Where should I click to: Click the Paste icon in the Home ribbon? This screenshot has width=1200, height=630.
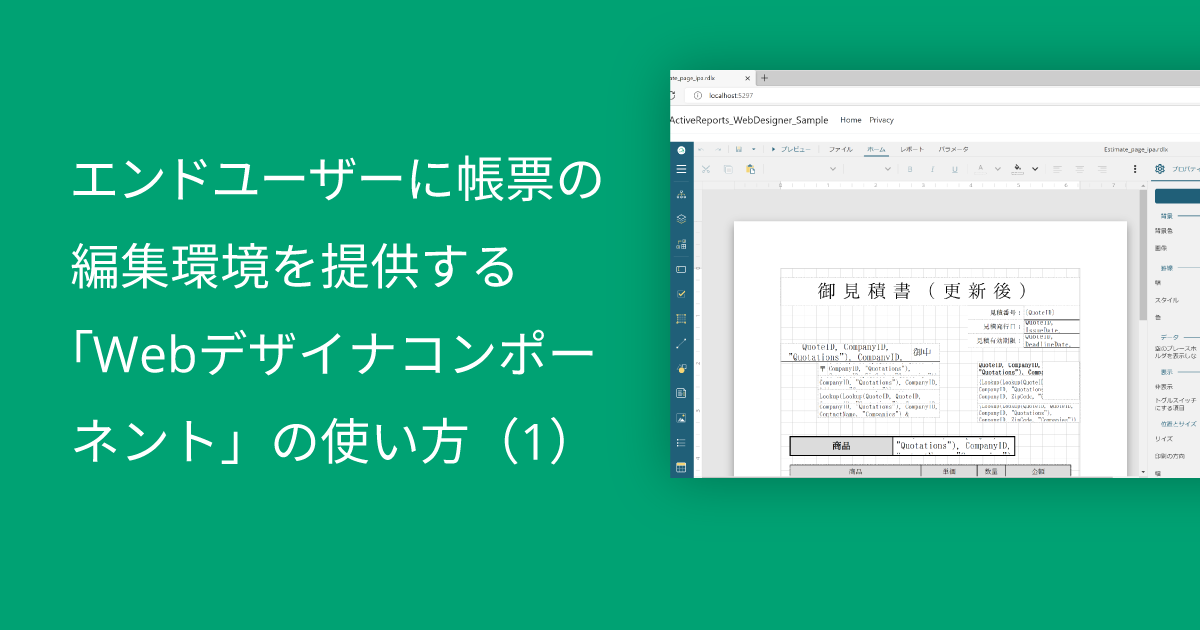(x=749, y=168)
